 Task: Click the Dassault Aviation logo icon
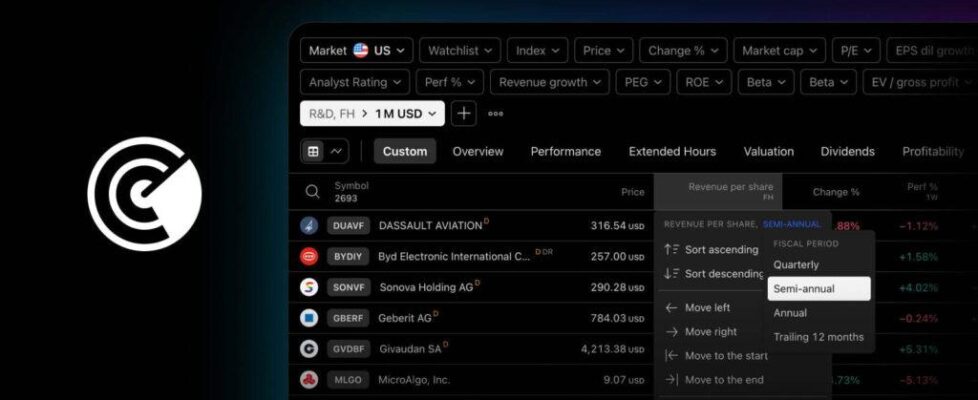309,225
